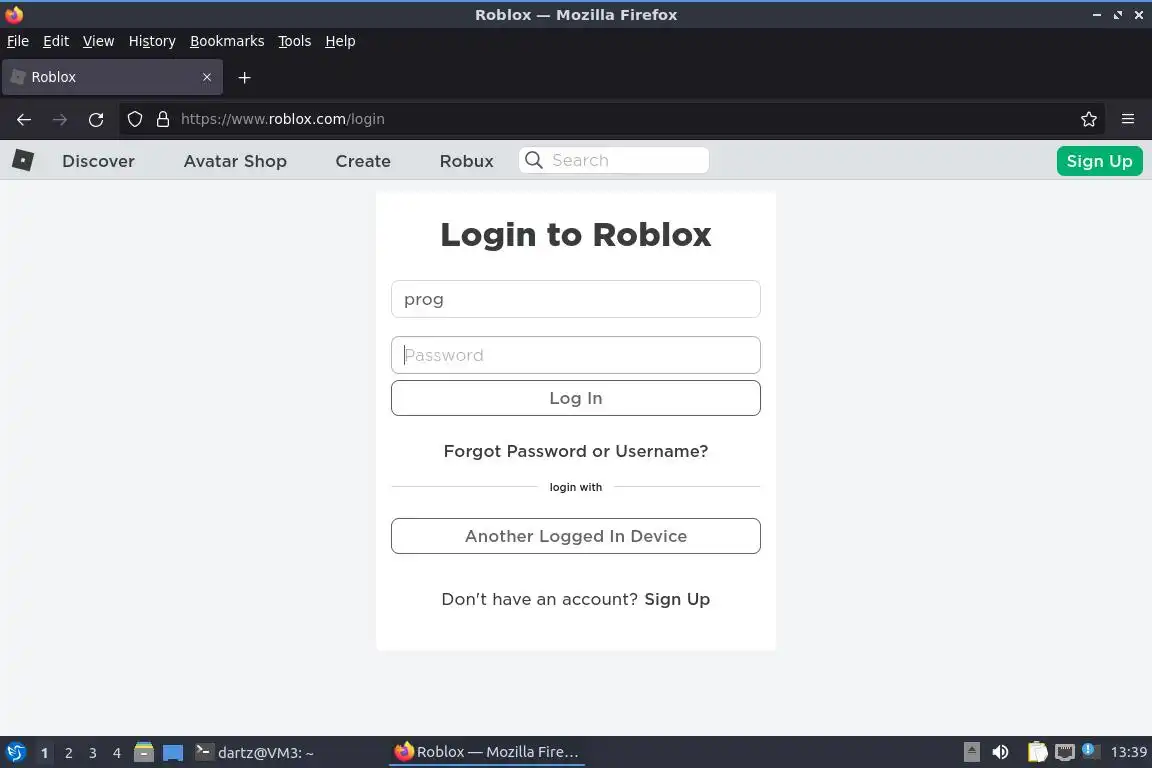The image size is (1152, 768).
Task: Bookmark this page with star icon
Action: [x=1089, y=119]
